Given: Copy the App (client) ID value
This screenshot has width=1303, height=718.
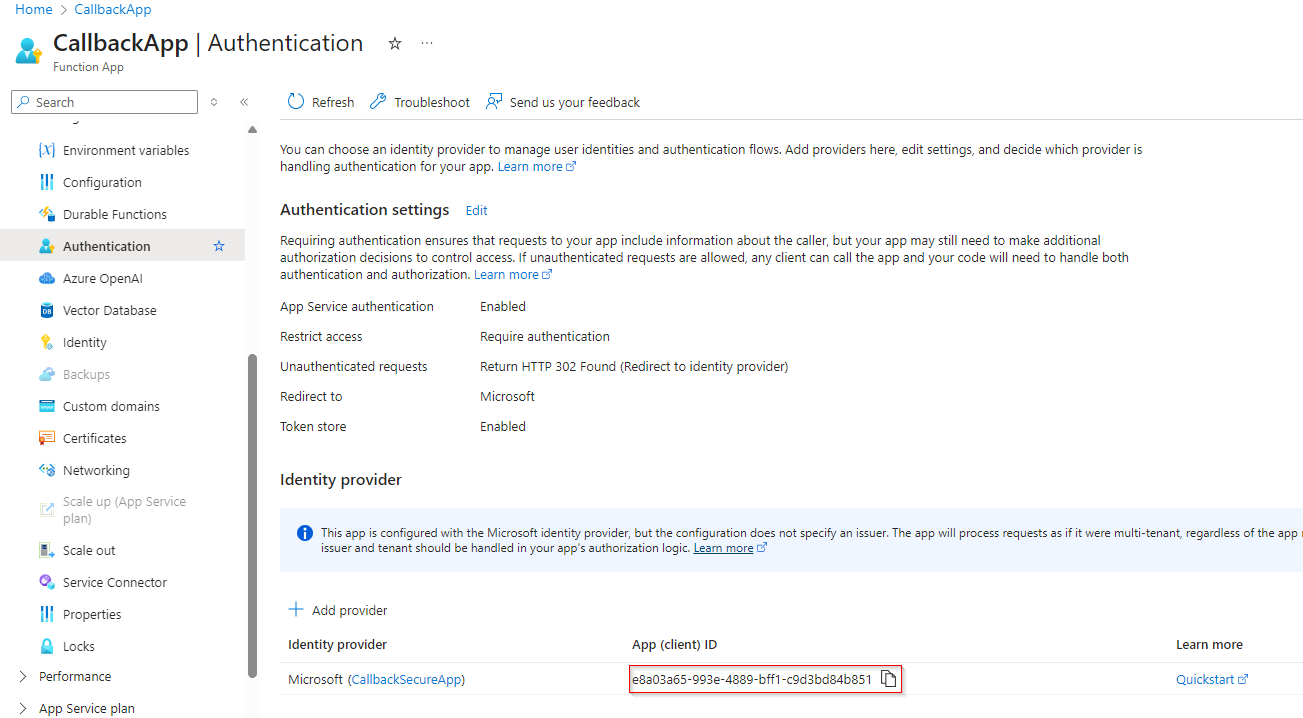Looking at the screenshot, I should pos(888,680).
